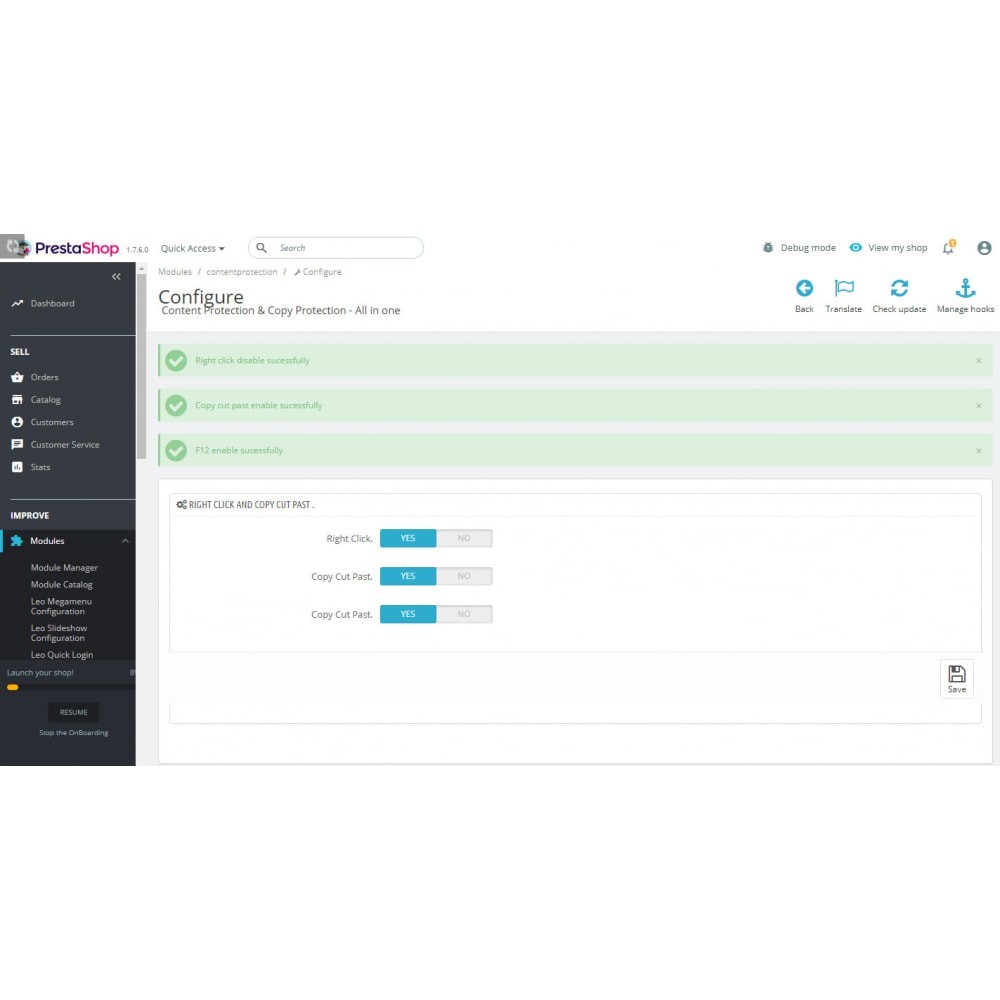Viewport: 1000px width, 1000px height.
Task: Set first Copy Cut Past to YES
Action: pyautogui.click(x=408, y=576)
